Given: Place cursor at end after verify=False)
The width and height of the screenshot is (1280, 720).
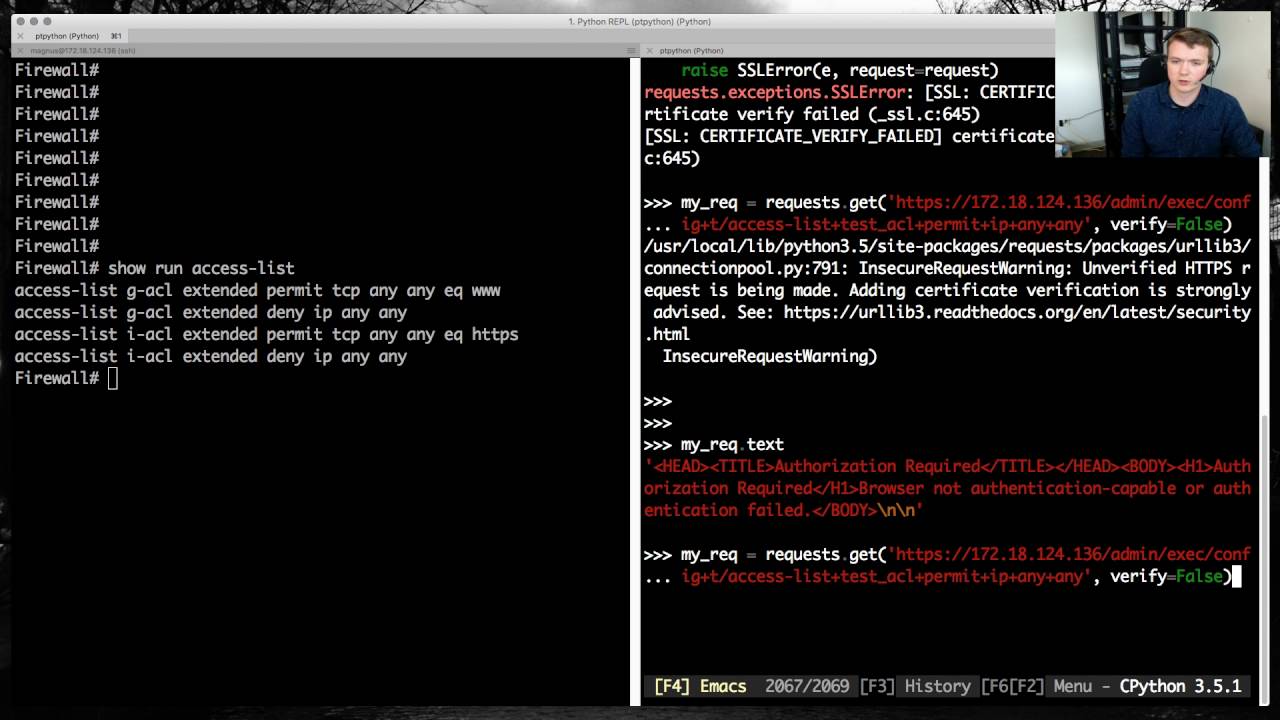Looking at the screenshot, I should click(1237, 576).
